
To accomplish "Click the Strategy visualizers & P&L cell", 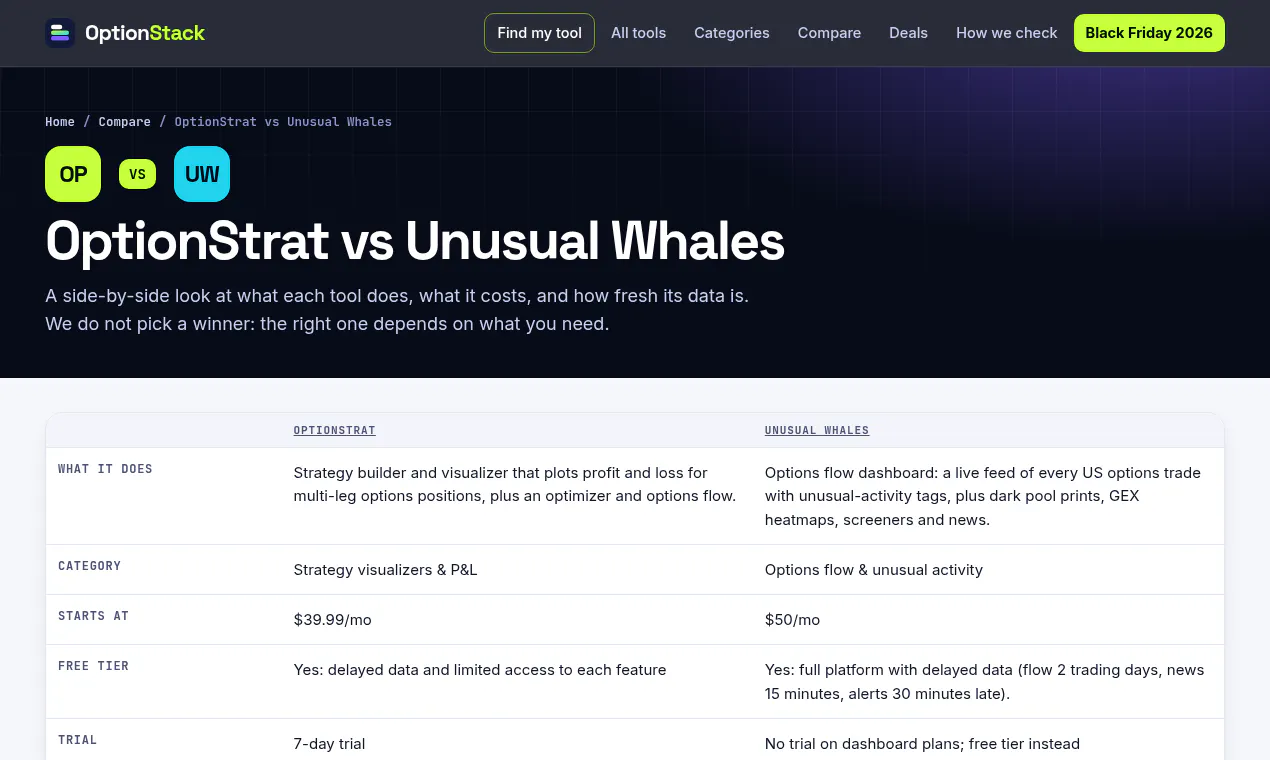I will pyautogui.click(x=385, y=570).
